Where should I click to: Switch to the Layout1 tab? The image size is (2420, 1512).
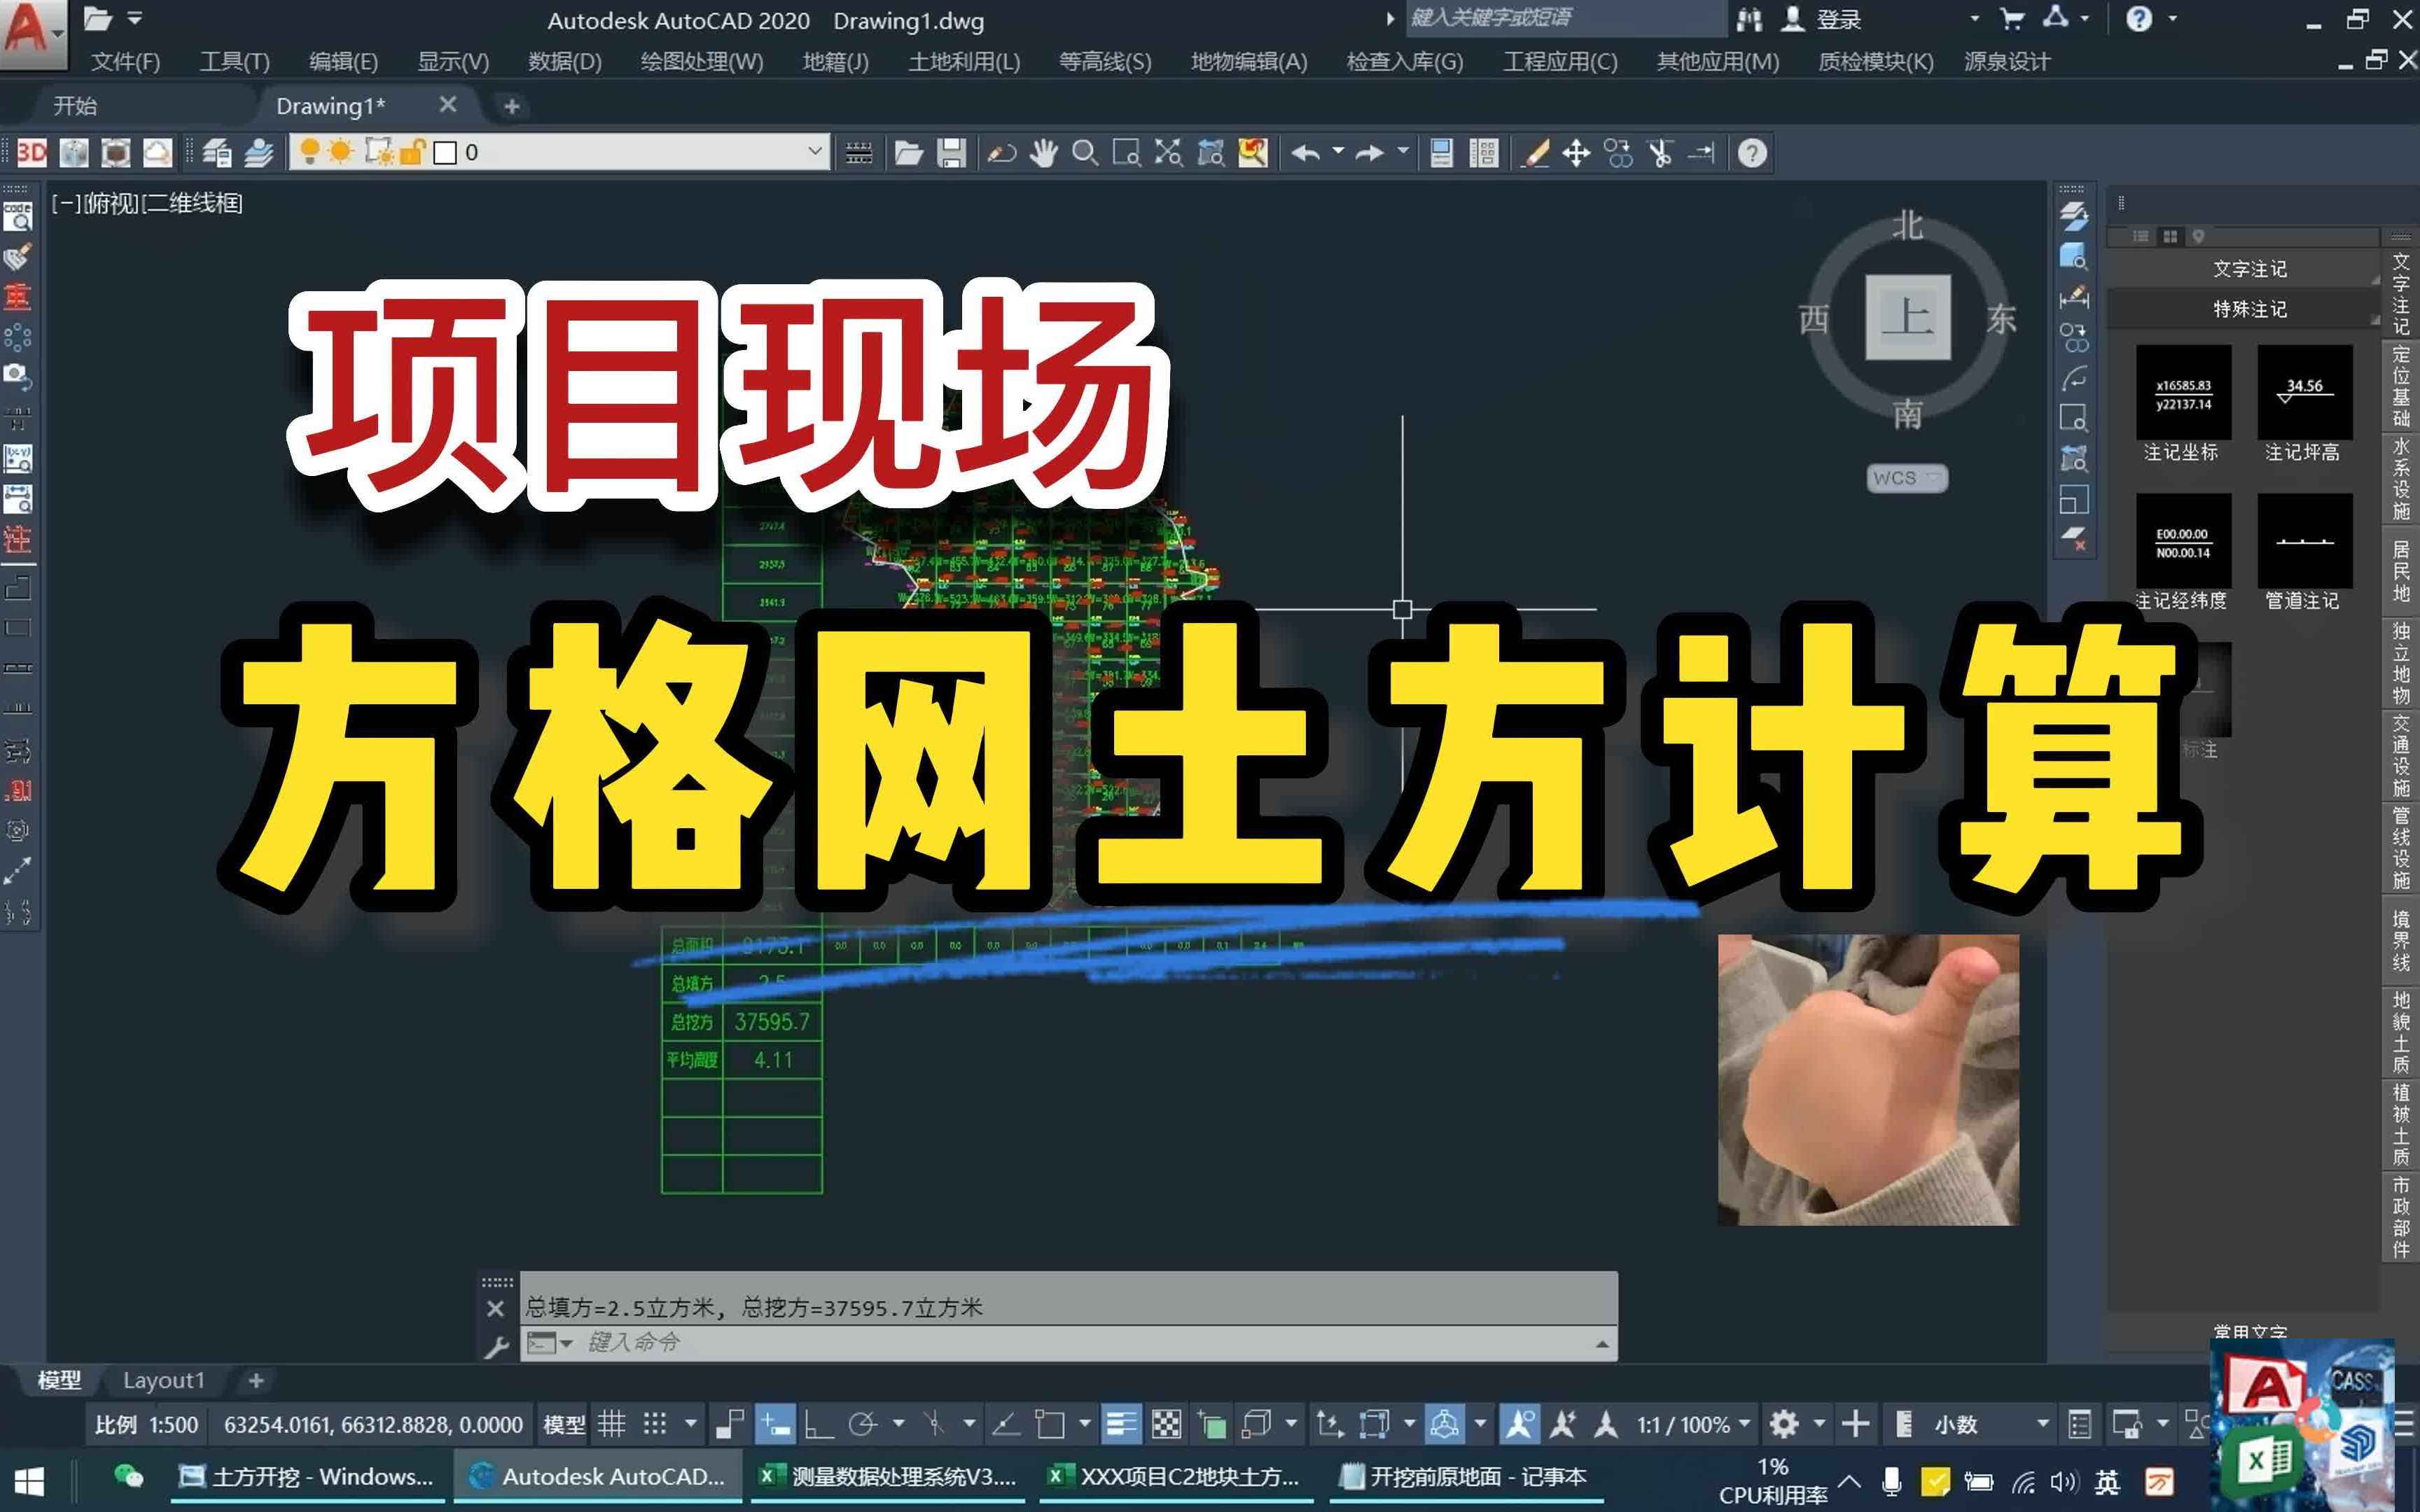[163, 1379]
